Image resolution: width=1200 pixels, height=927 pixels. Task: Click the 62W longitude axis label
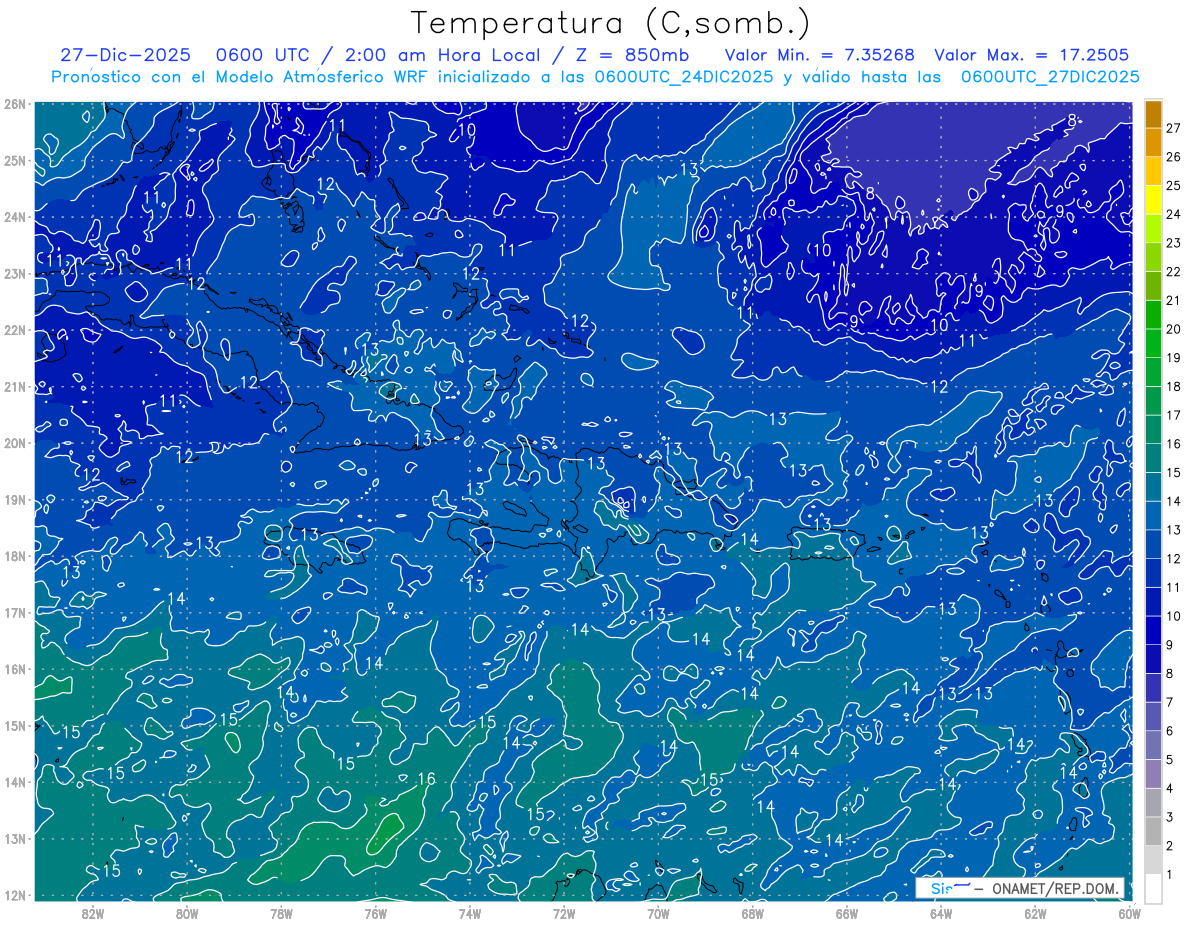1035,912
